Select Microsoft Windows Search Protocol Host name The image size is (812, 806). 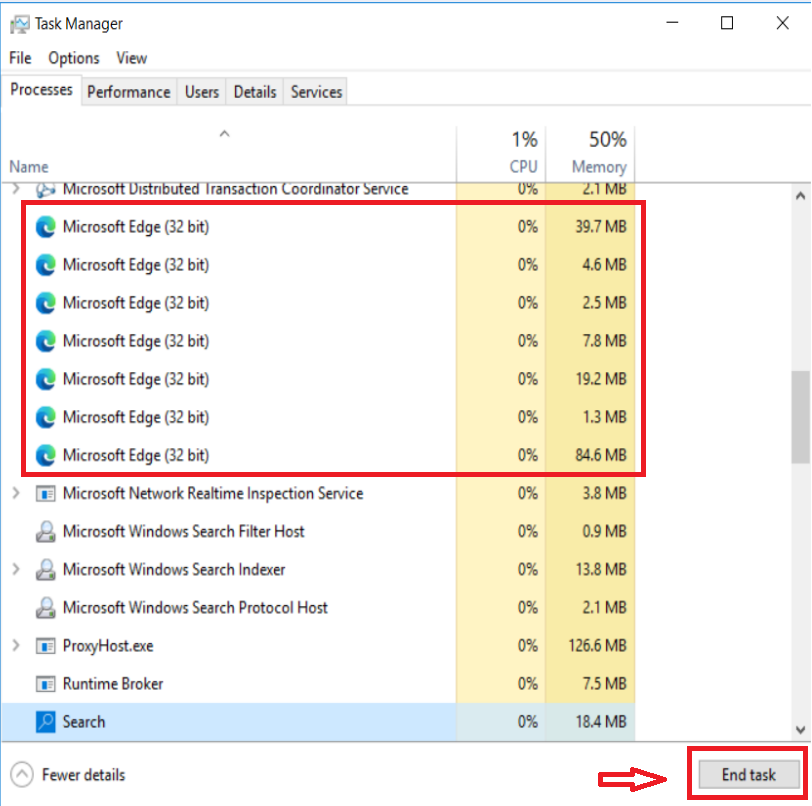click(195, 608)
